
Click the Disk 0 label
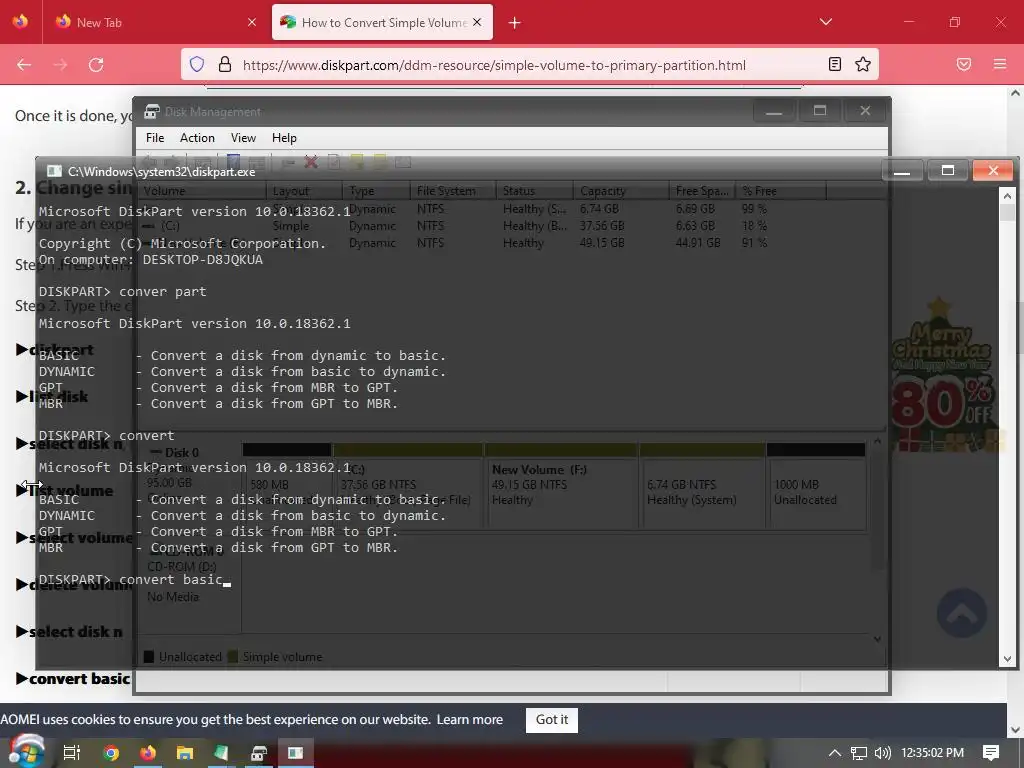click(x=182, y=453)
